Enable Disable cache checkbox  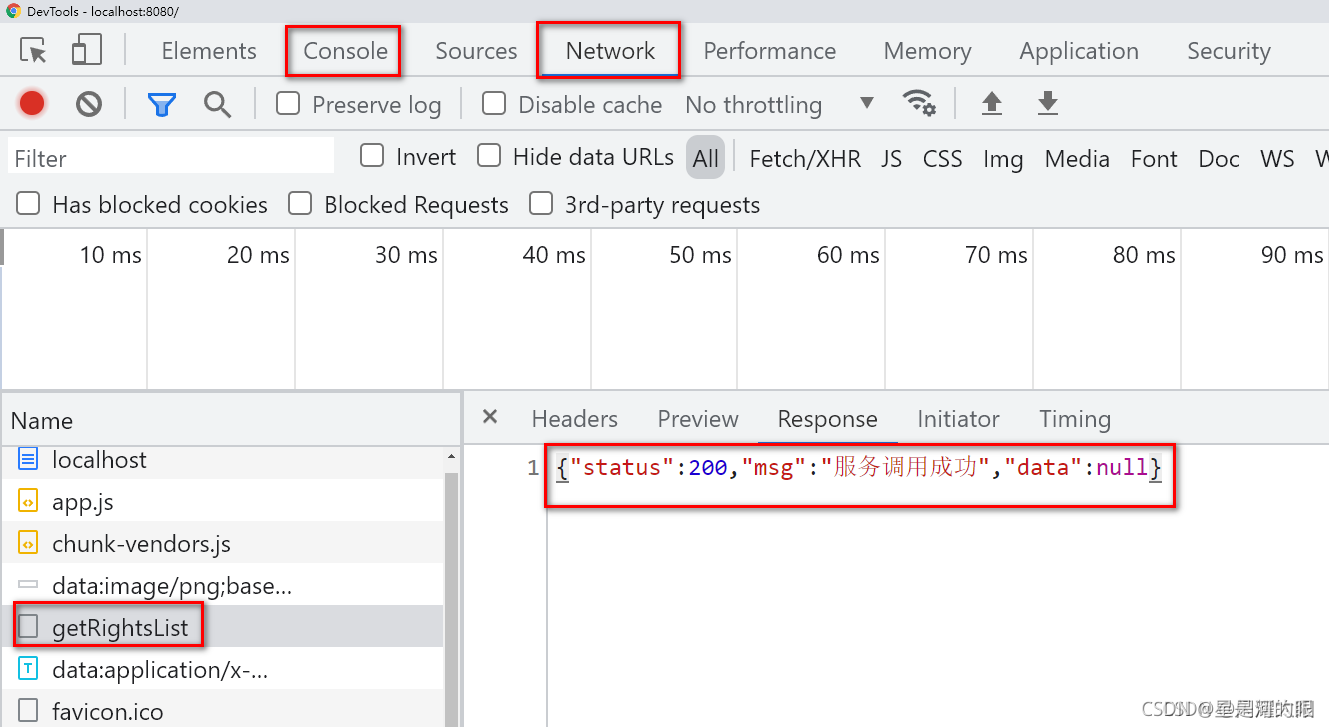[494, 103]
